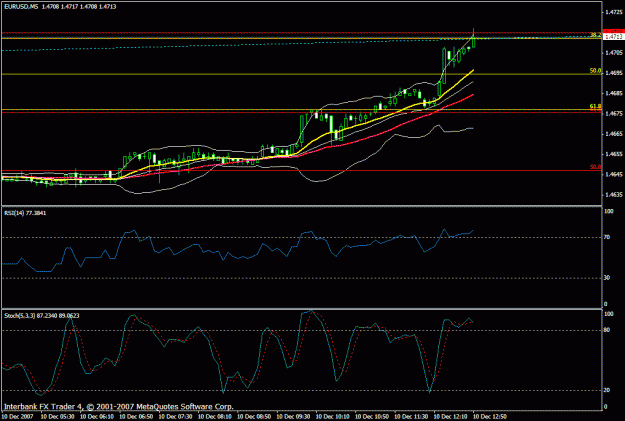Viewport: 625px width, 421px height.
Task: Select the 100 label in RSI panel
Action: pyautogui.click(x=609, y=211)
